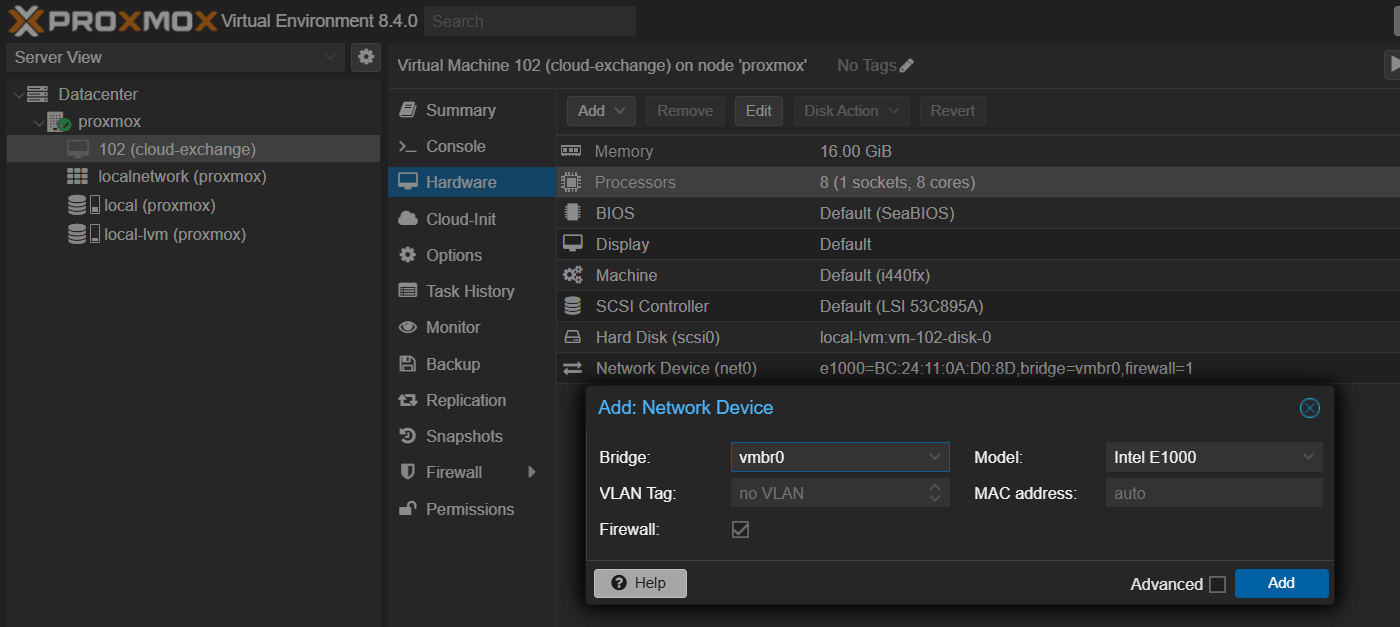This screenshot has width=1400, height=627.
Task: Click the localnetwork grid icon
Action: coord(78,176)
